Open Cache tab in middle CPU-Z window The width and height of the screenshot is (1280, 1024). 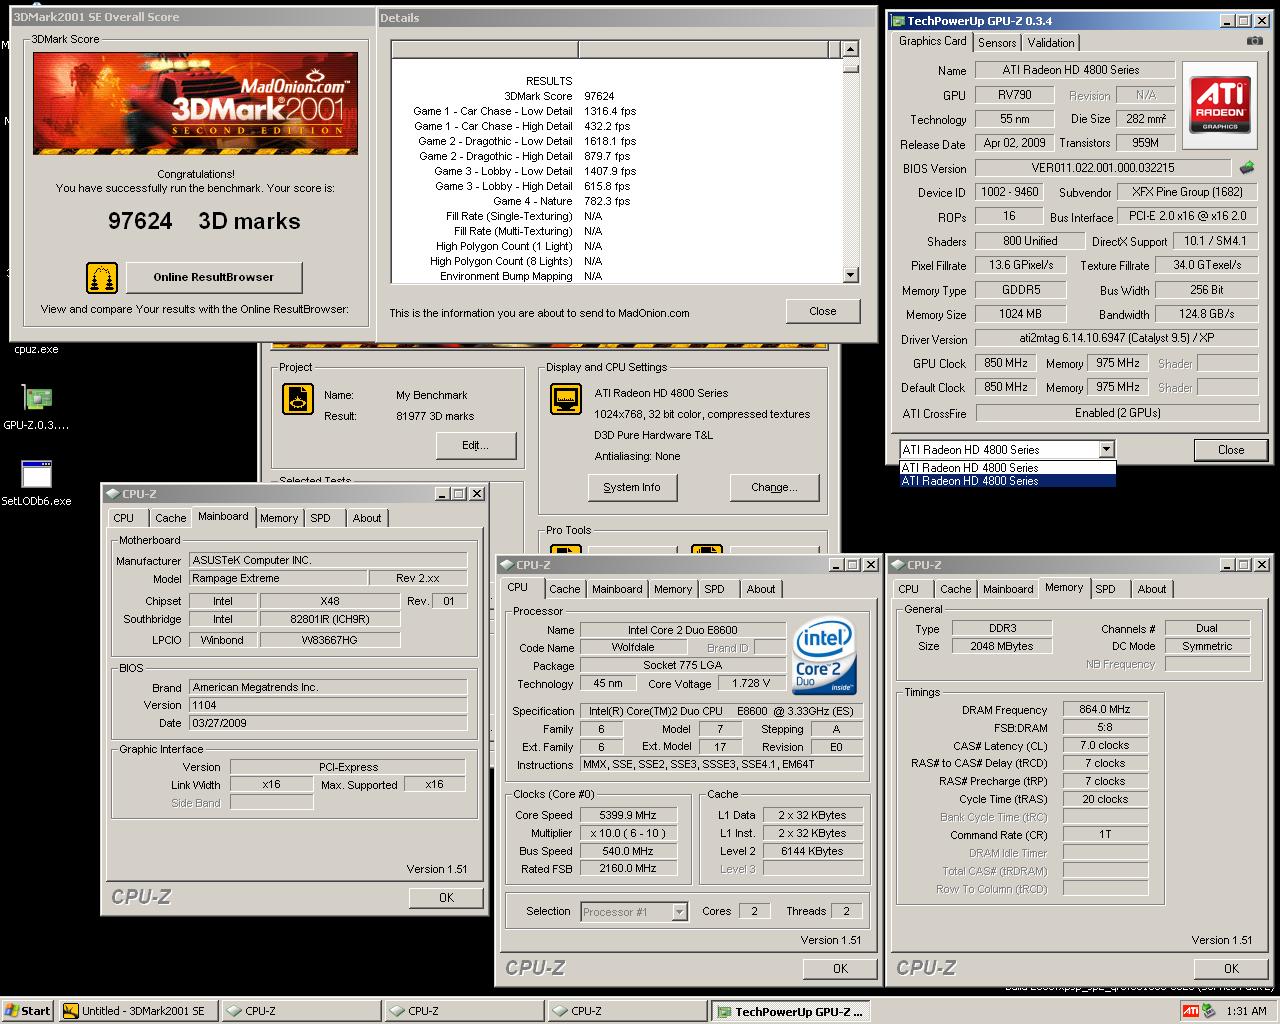(564, 589)
